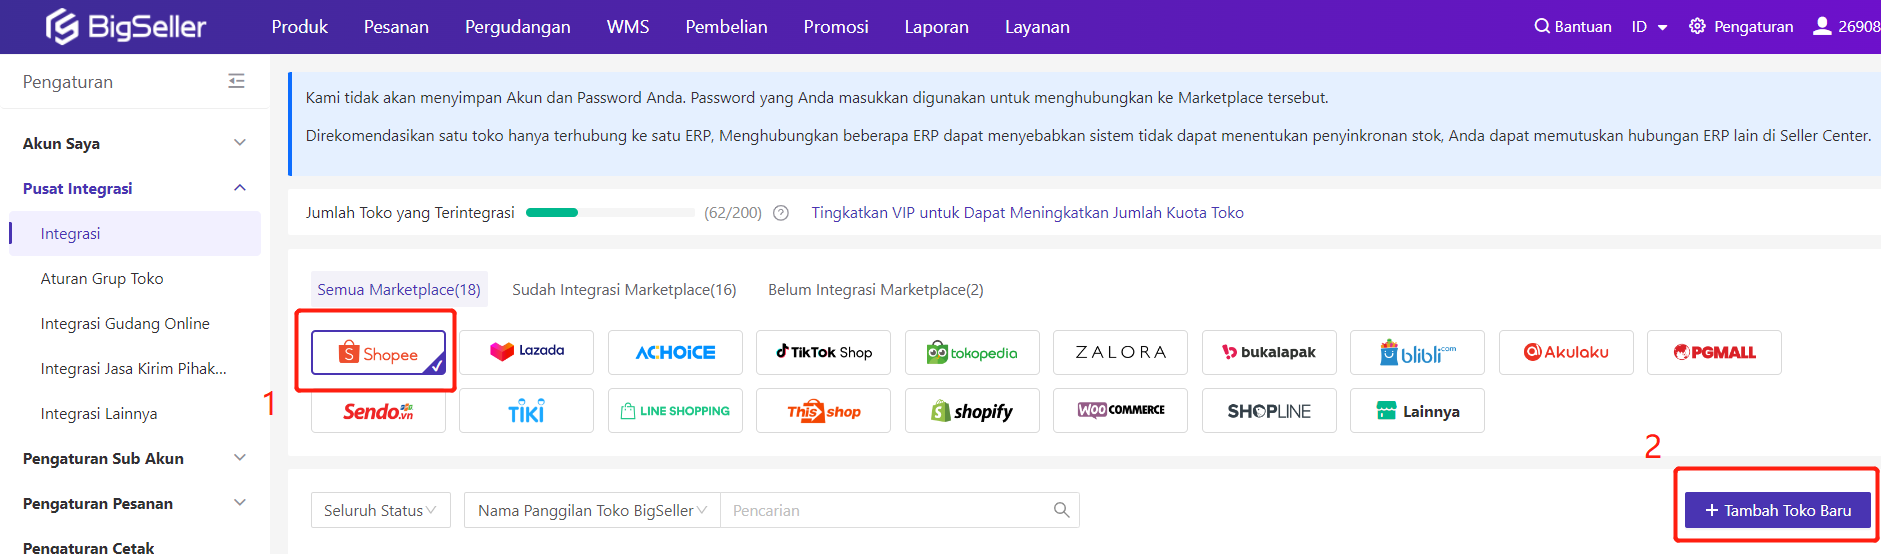Click the quota help question mark icon

(x=781, y=213)
